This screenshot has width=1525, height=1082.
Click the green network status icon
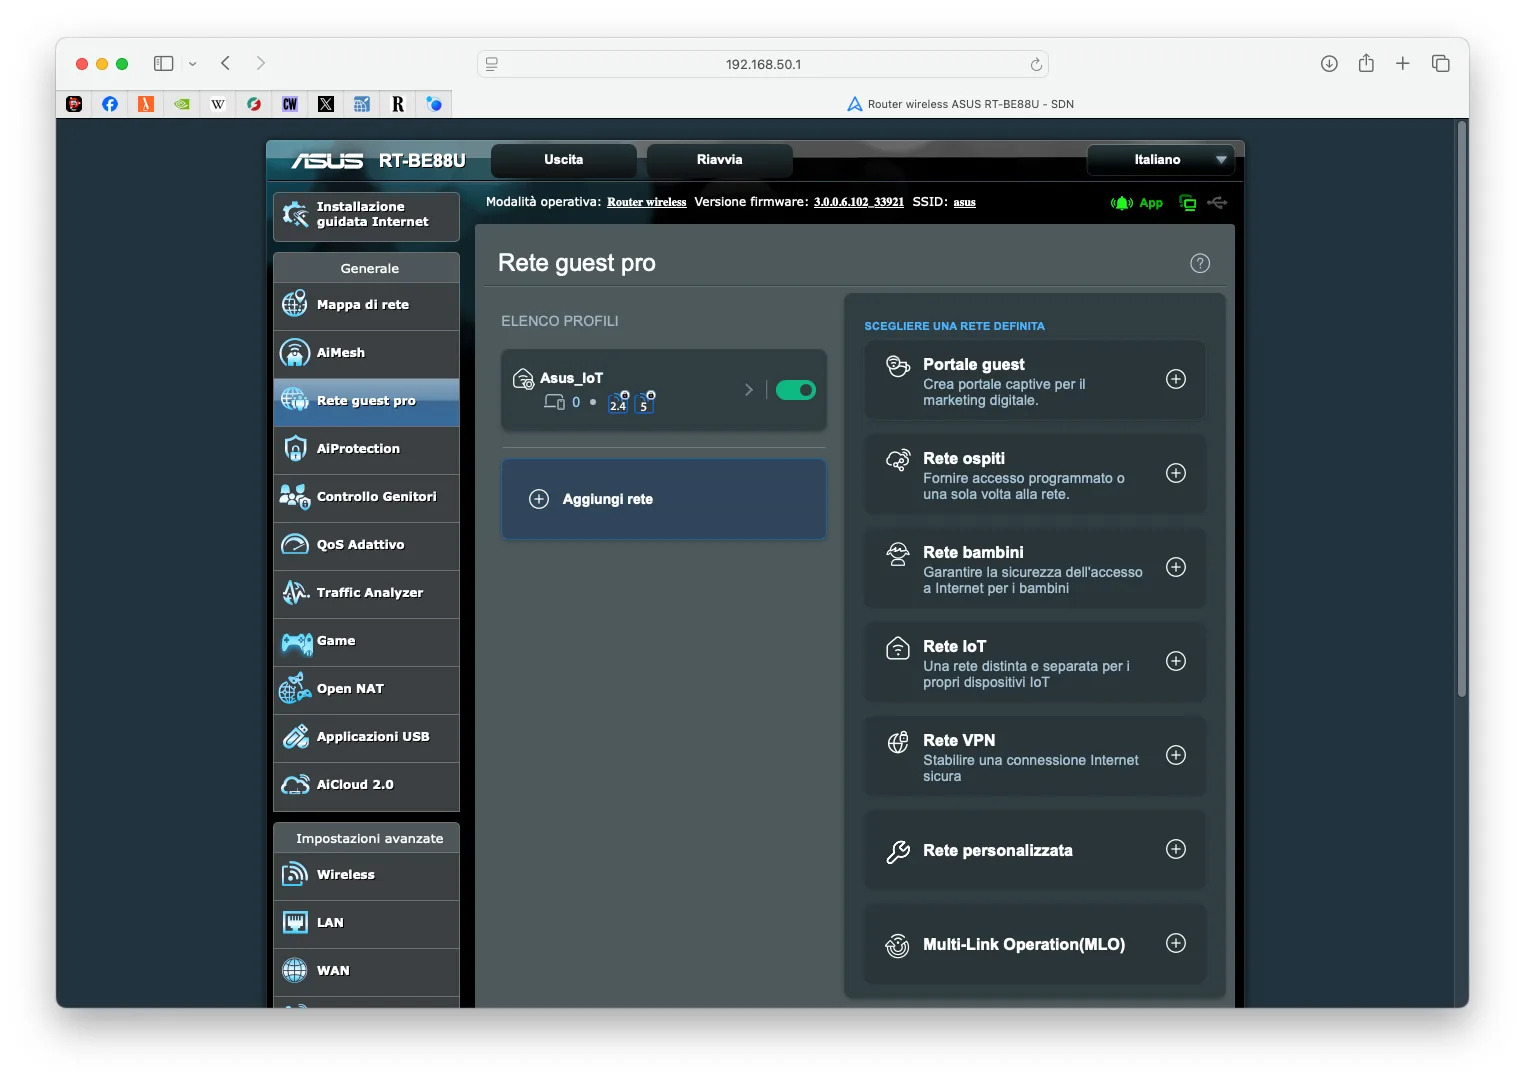1188,203
